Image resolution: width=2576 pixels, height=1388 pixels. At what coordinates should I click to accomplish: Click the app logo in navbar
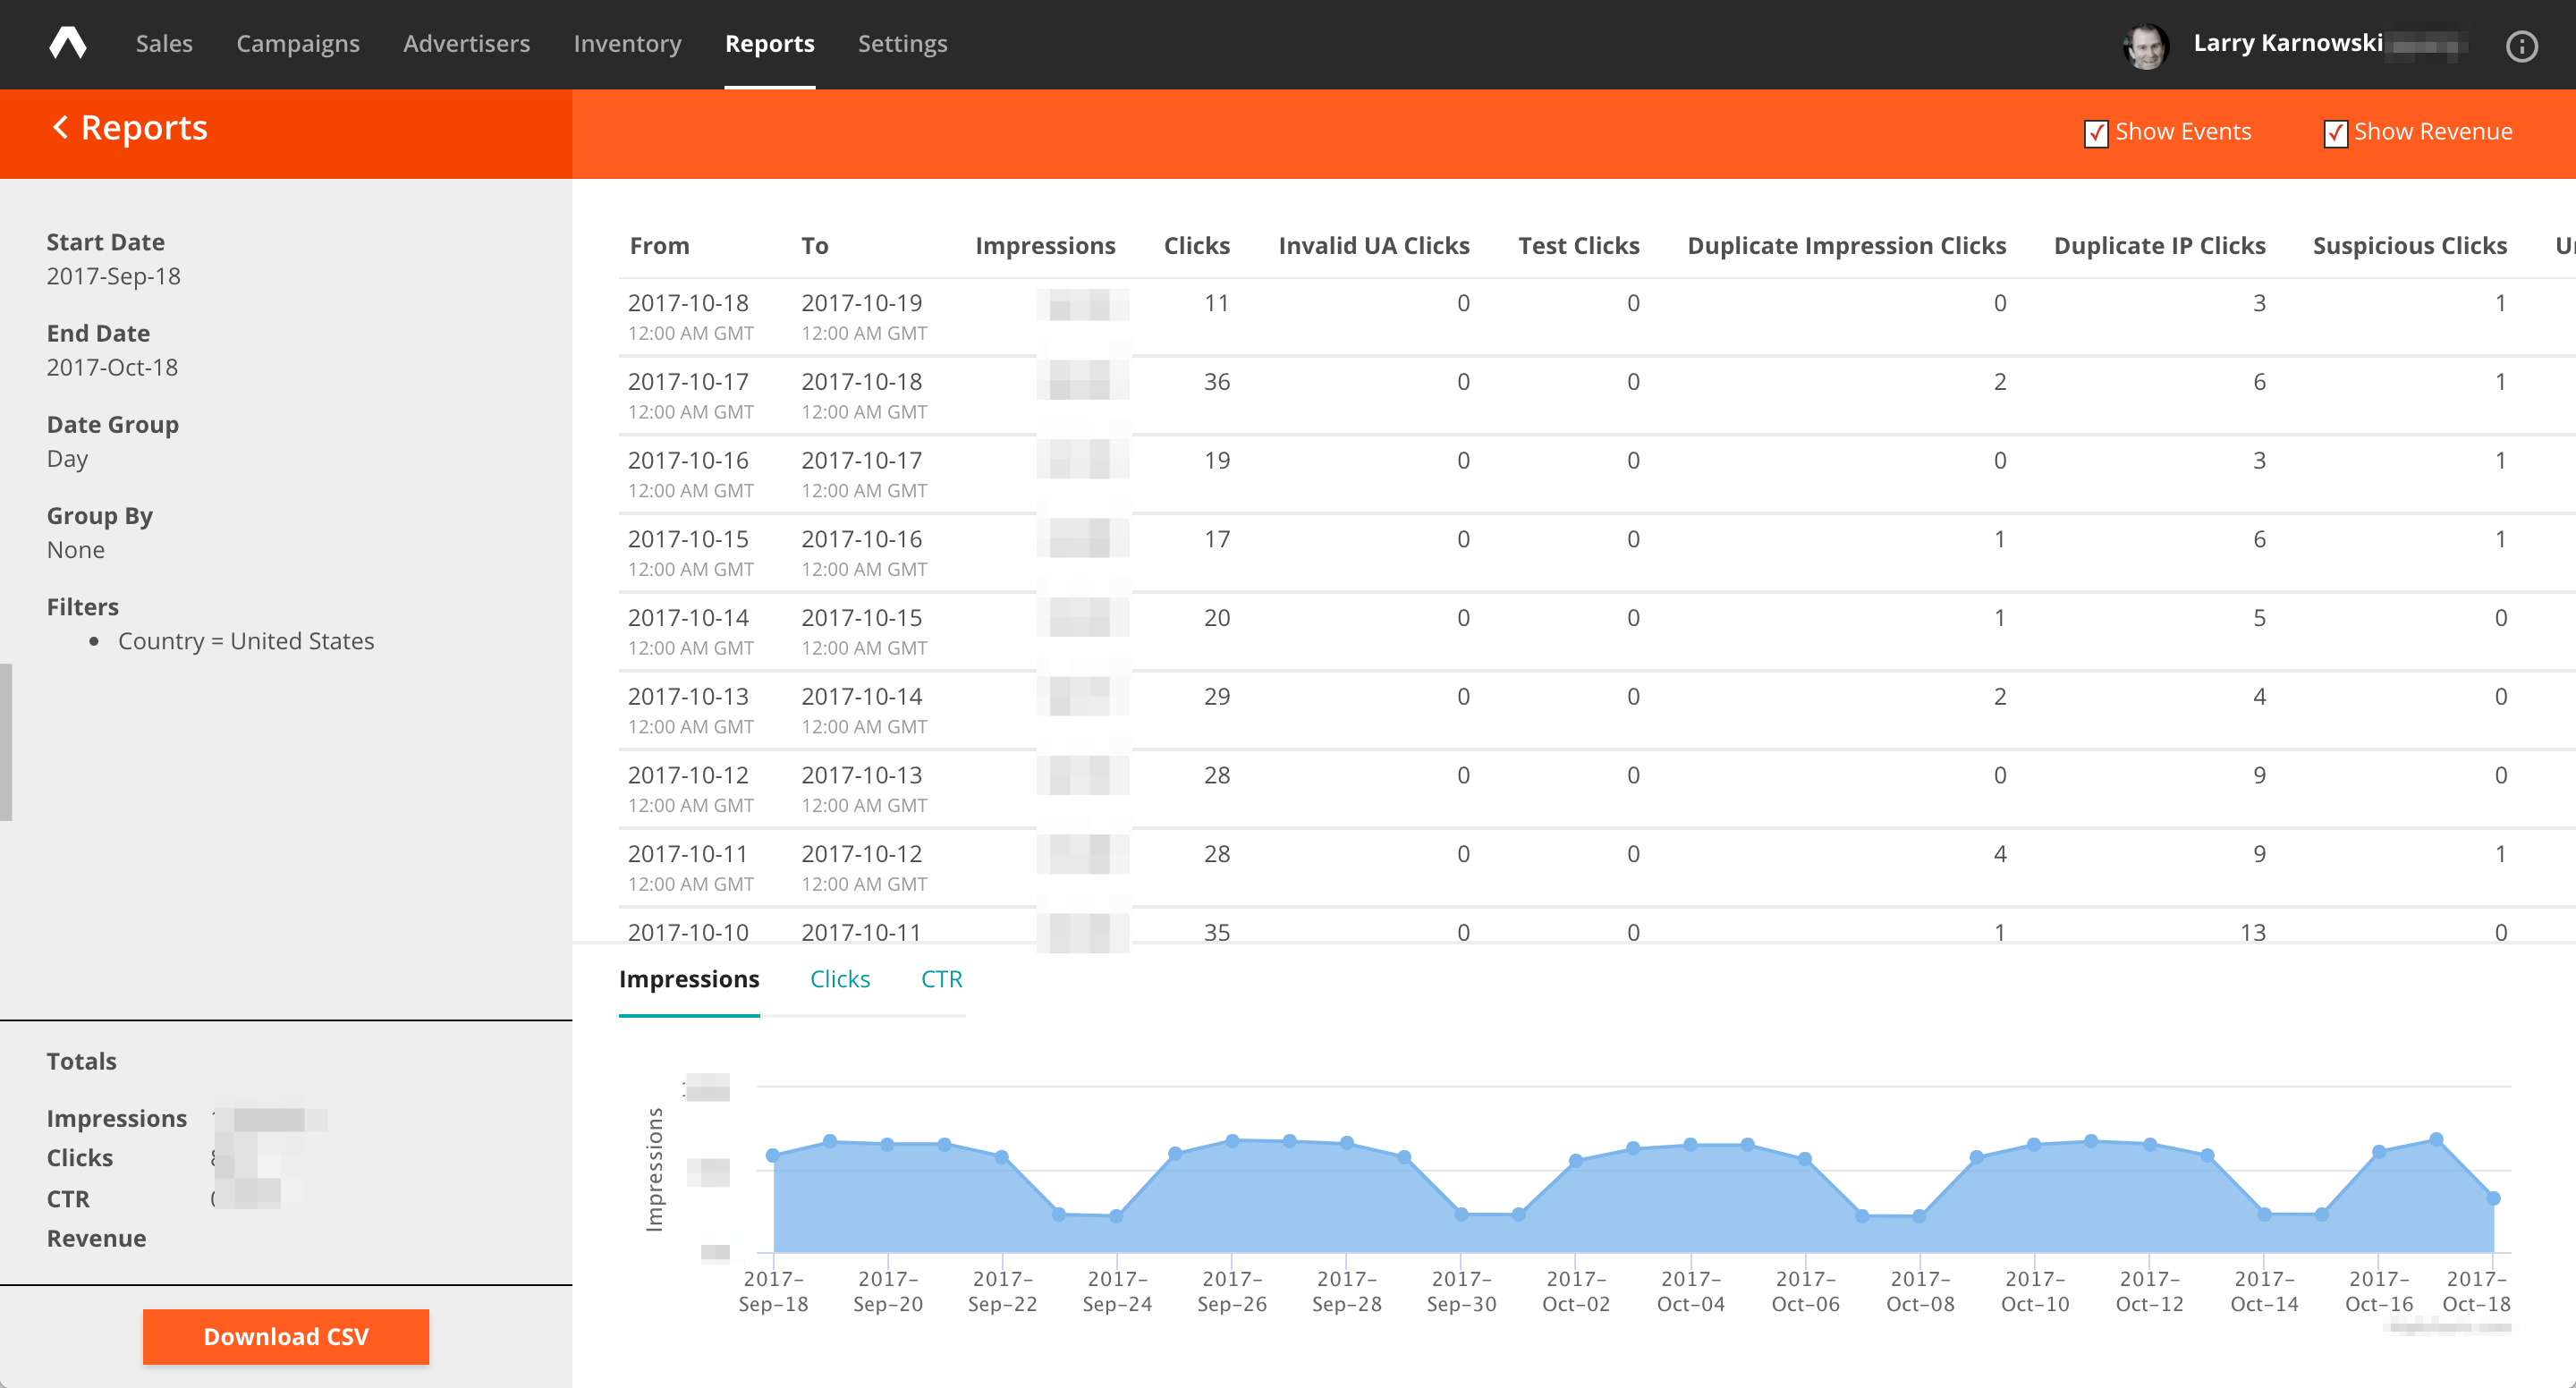point(68,43)
